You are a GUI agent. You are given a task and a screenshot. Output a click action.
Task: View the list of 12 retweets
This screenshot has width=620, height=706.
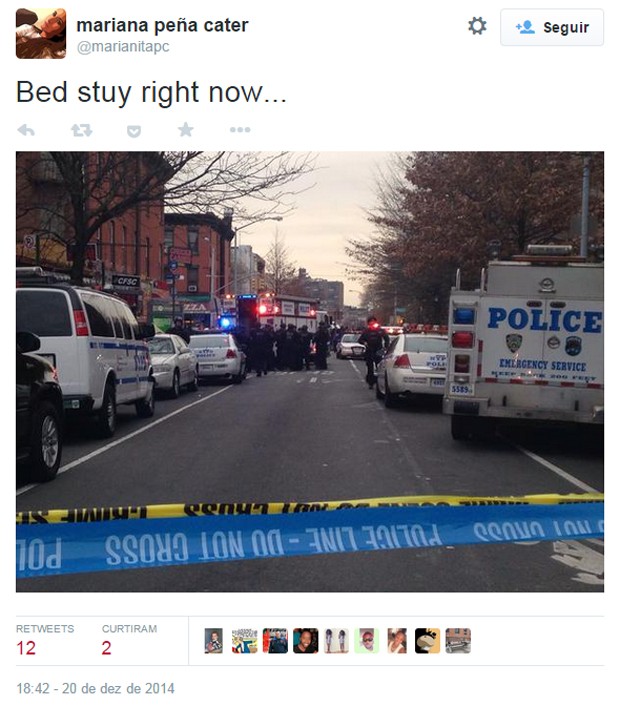point(45,640)
